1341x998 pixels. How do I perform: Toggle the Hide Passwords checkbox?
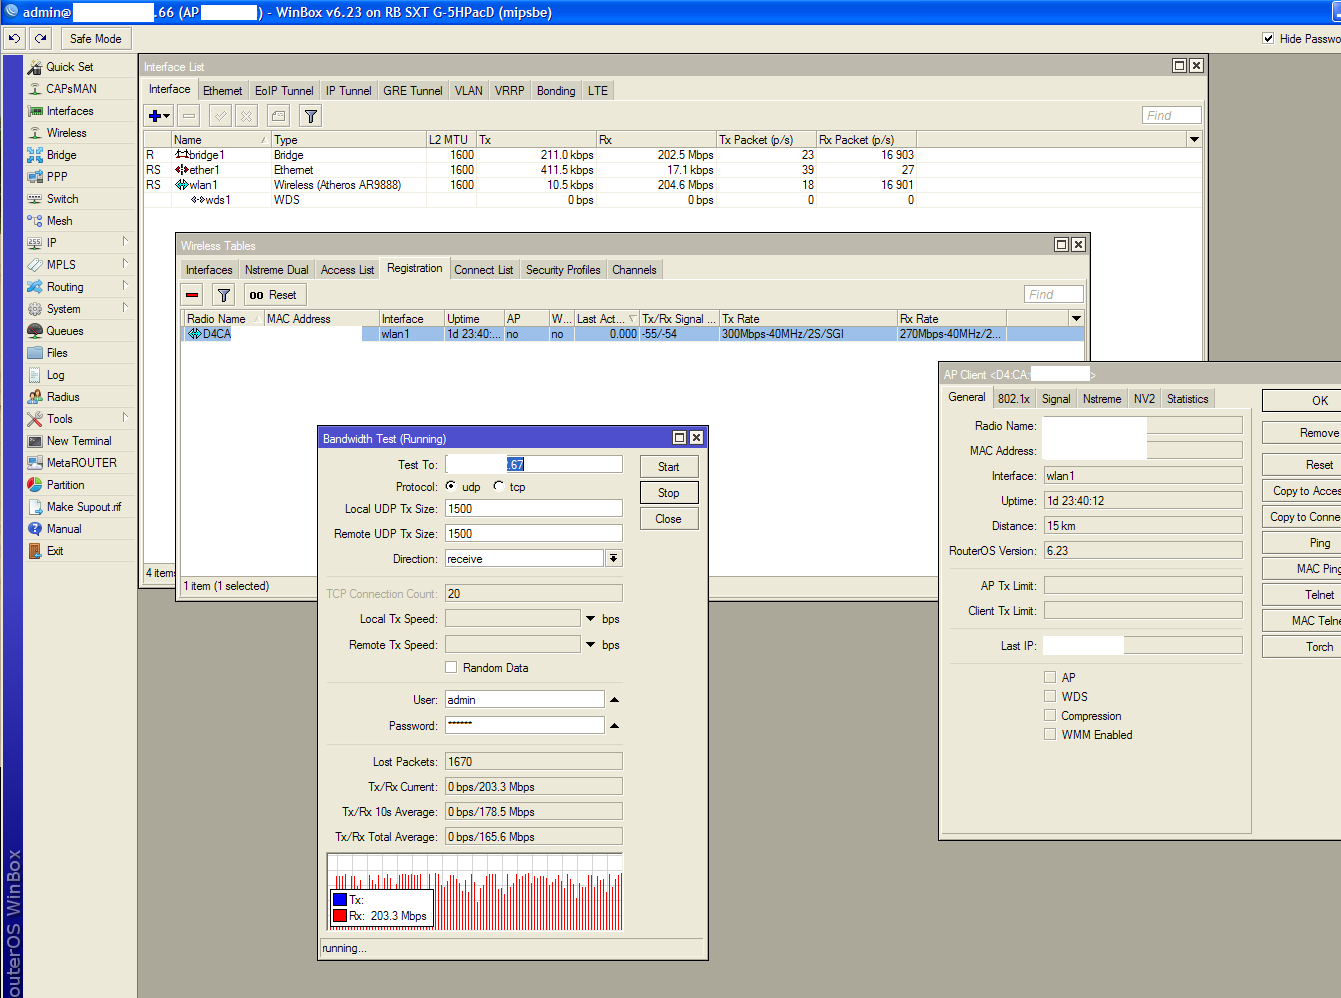(x=1268, y=38)
